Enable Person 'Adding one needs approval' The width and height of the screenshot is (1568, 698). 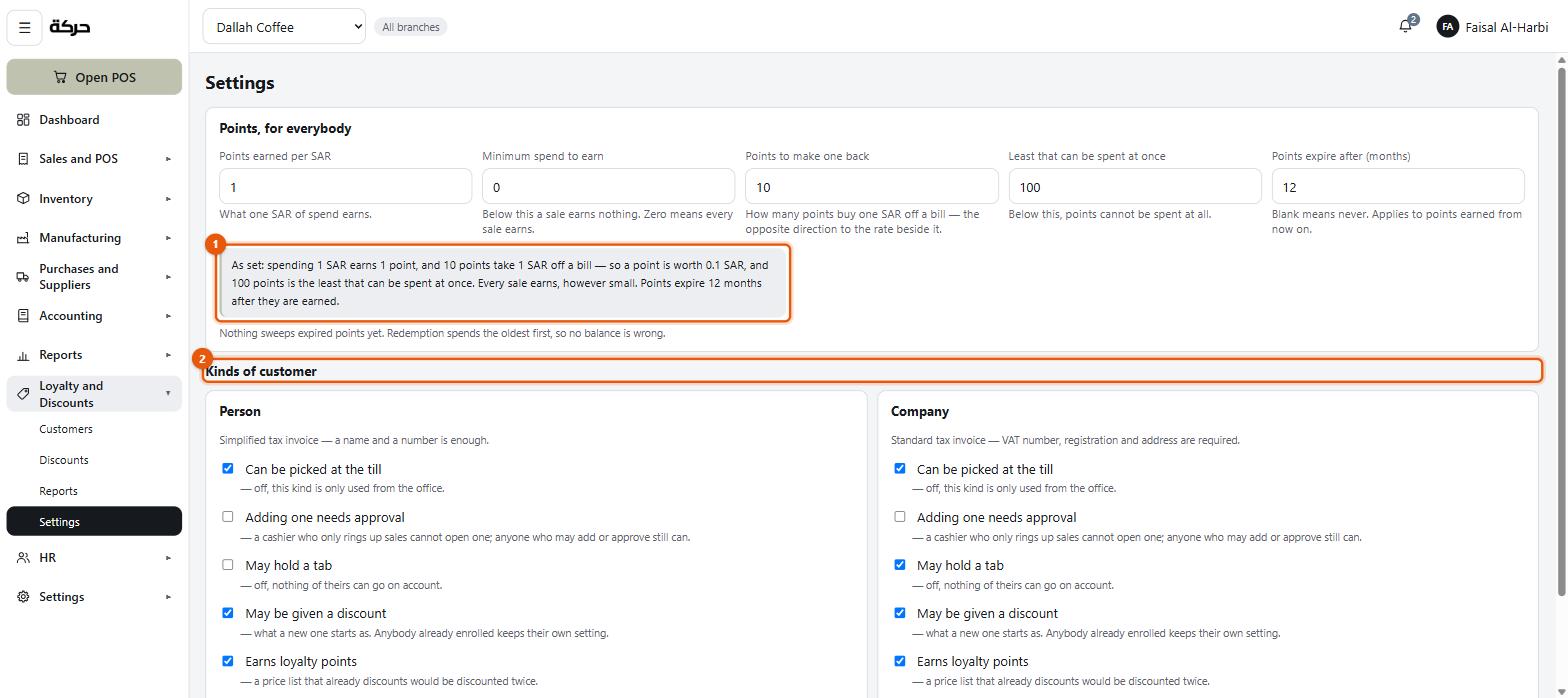point(228,516)
